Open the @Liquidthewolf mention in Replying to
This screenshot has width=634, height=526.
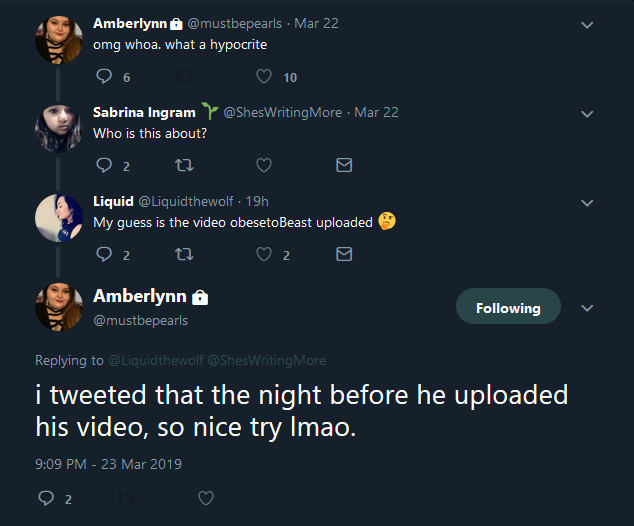(x=156, y=360)
